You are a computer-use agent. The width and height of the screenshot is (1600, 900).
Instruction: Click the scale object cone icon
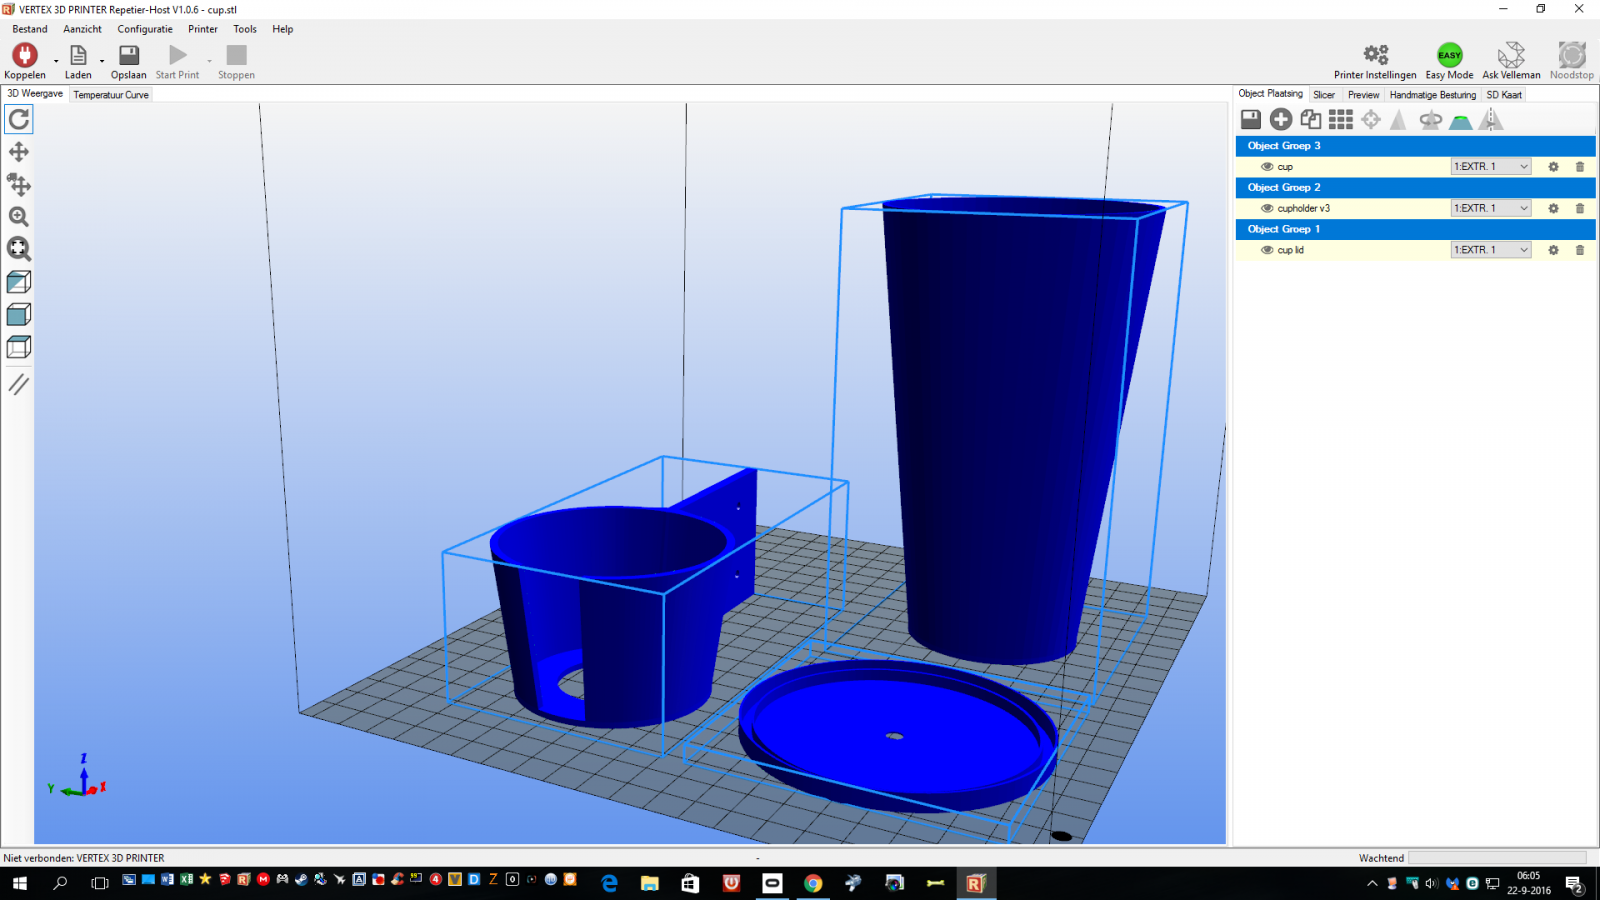(x=1399, y=120)
